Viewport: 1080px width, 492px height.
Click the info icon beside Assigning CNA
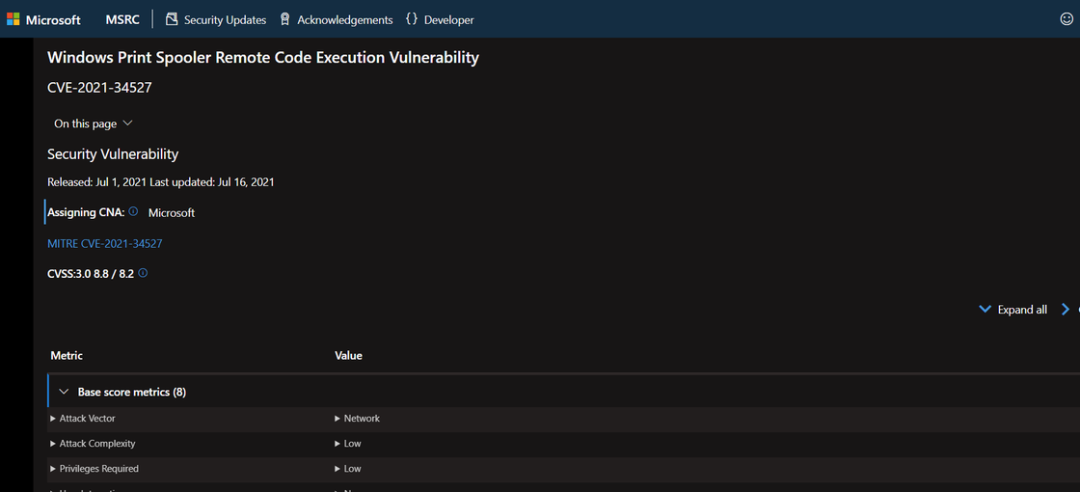tap(133, 212)
